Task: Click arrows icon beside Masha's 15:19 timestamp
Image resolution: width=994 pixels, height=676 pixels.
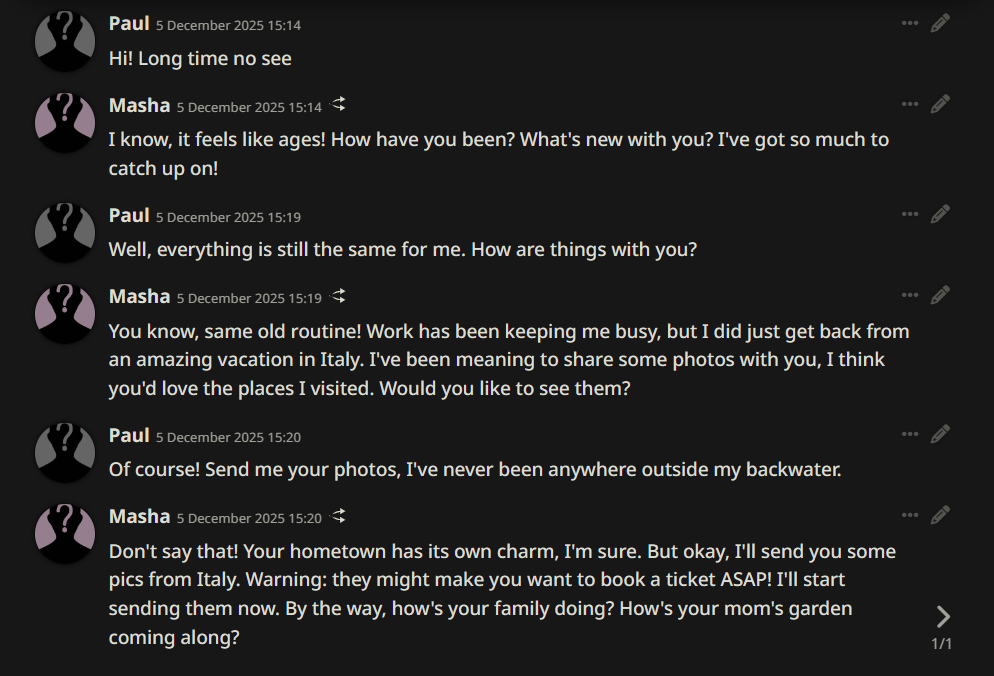Action: (x=339, y=296)
